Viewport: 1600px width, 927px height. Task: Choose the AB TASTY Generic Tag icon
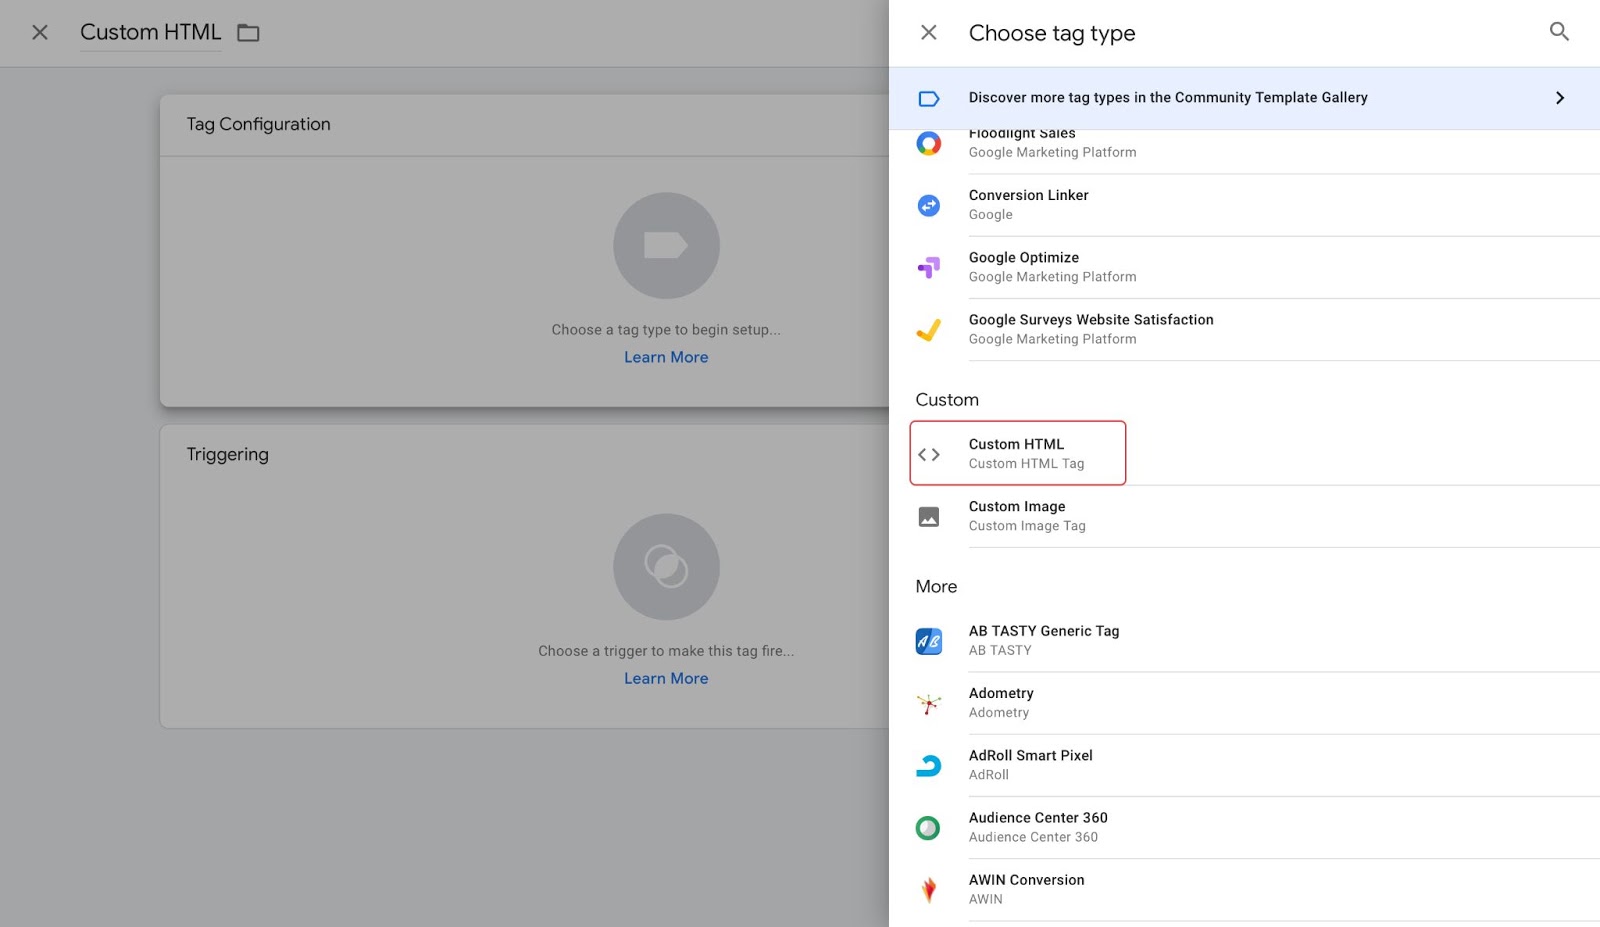(x=928, y=641)
